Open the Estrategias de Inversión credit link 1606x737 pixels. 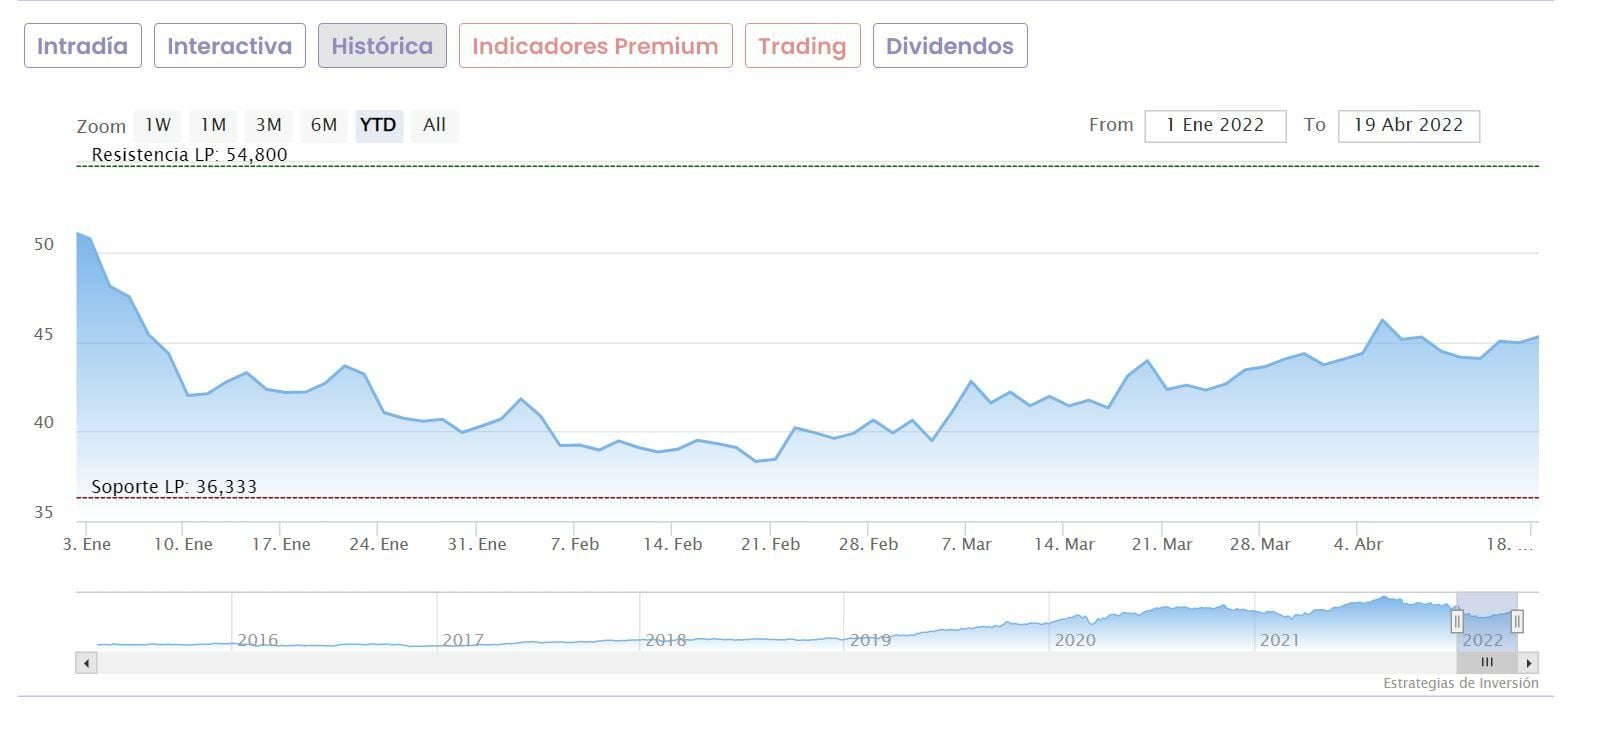pos(1460,683)
